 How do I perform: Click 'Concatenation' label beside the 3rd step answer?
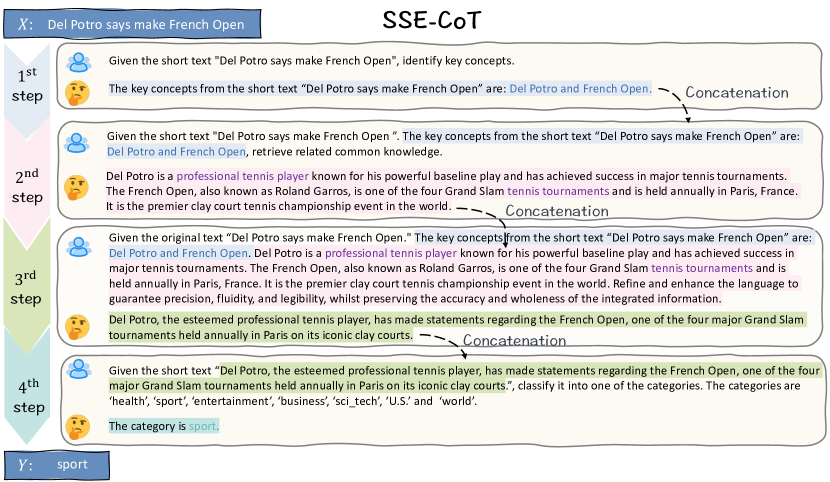515,340
